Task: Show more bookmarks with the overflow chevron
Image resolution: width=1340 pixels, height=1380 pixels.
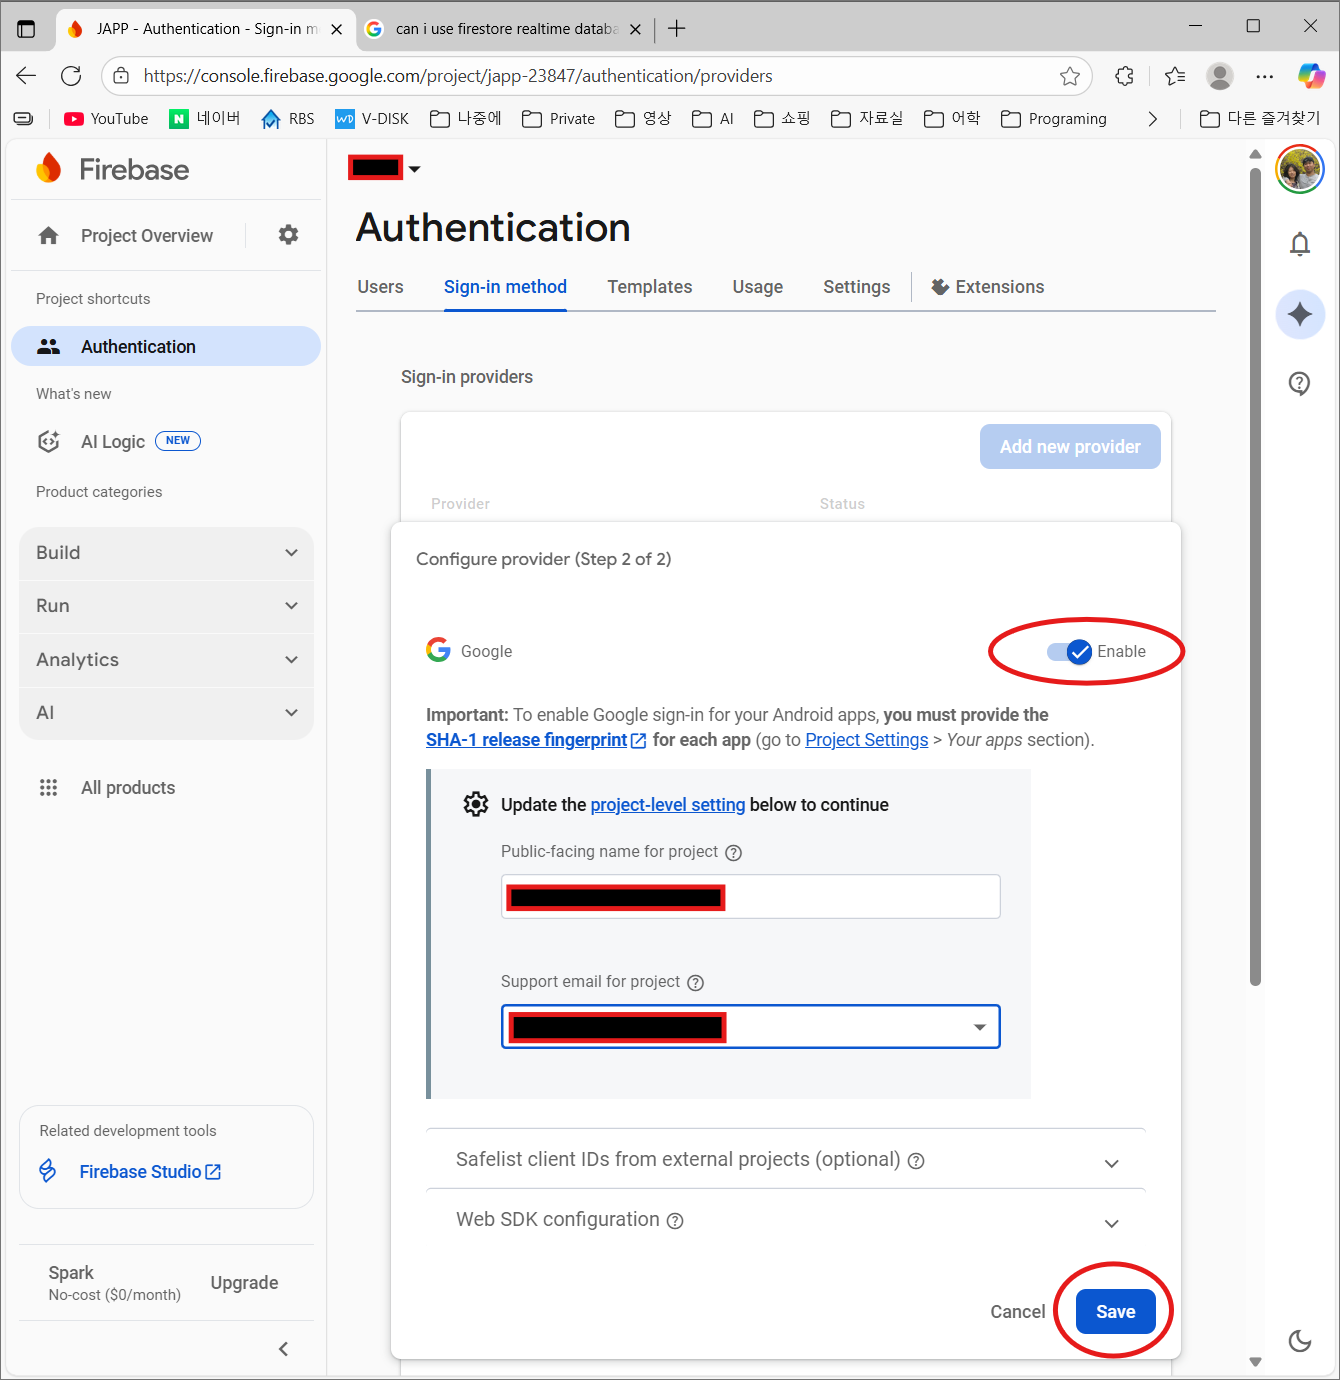Action: point(1152,119)
